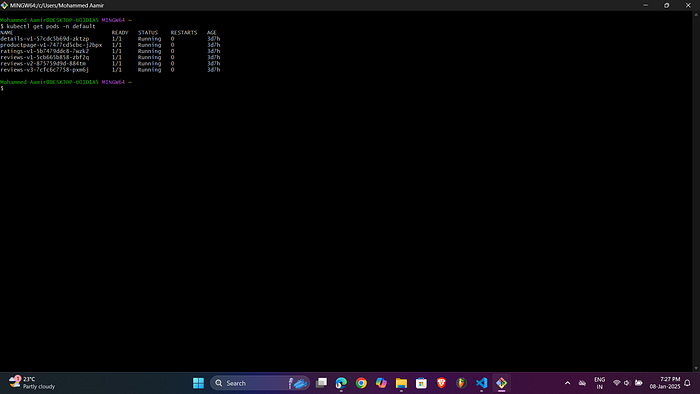Open the Copilot app on taskbar
The width and height of the screenshot is (700, 394).
click(381, 383)
